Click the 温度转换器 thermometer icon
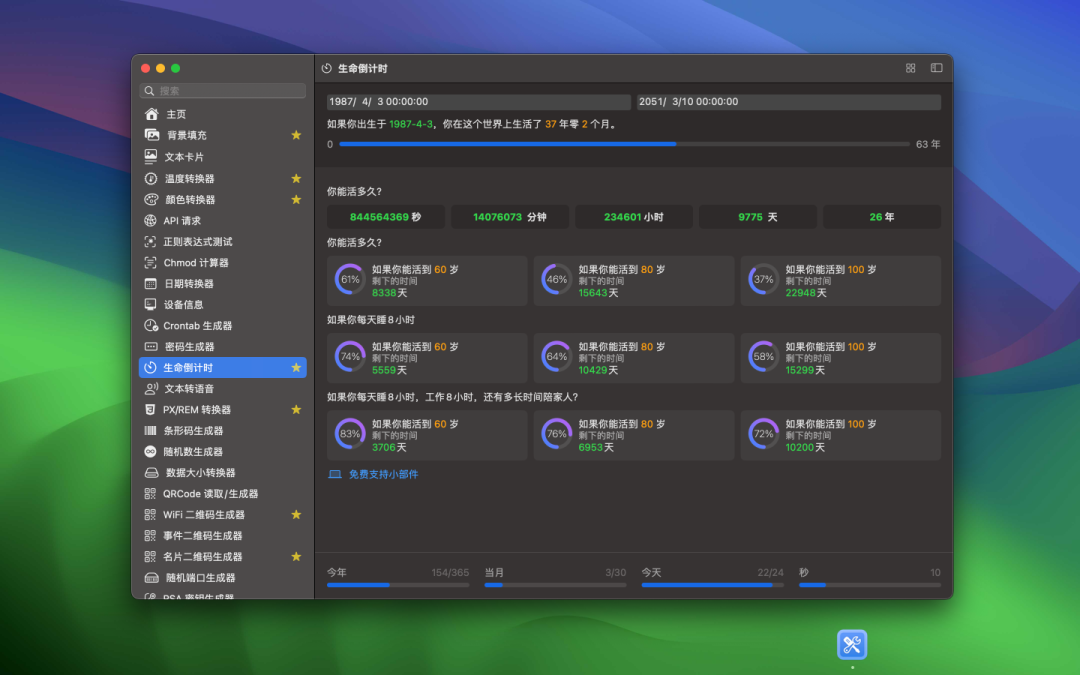Viewport: 1080px width, 675px height. (x=151, y=178)
